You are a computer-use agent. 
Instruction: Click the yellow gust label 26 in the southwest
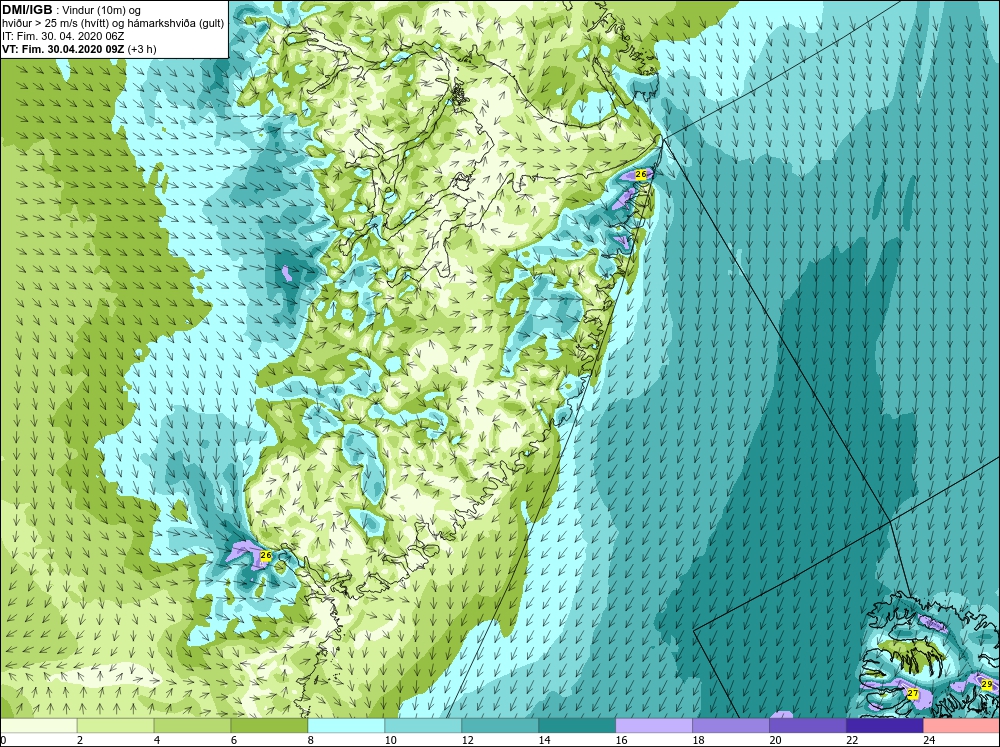click(x=266, y=555)
